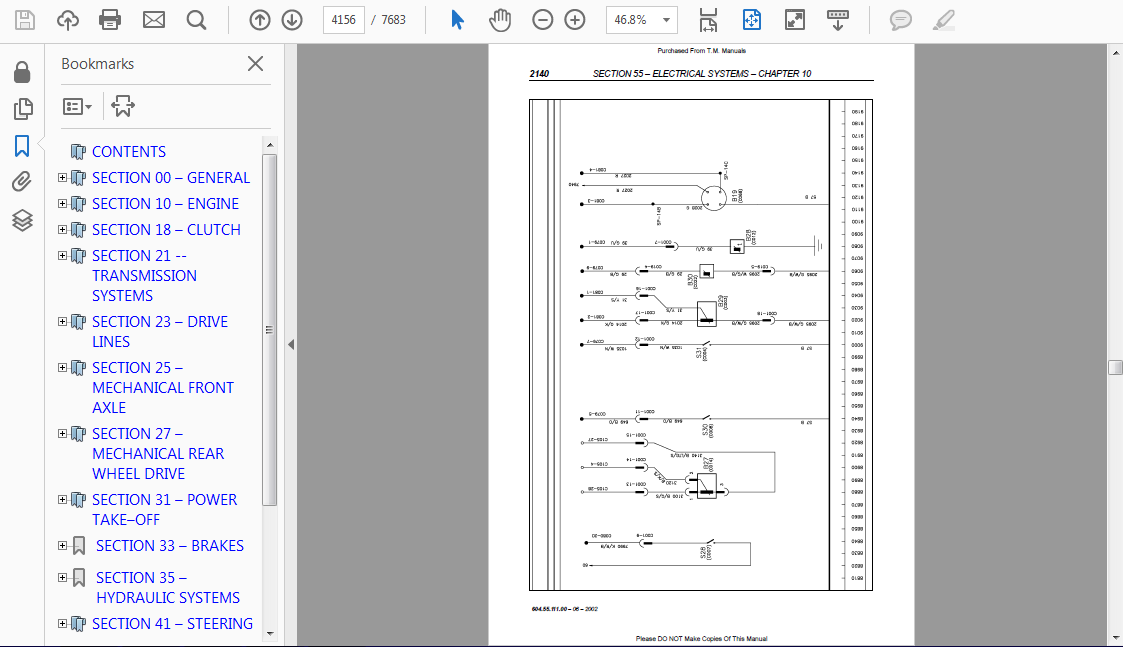Select the highlight text pen tool
Viewport: 1123px width, 647px height.
coord(944,20)
